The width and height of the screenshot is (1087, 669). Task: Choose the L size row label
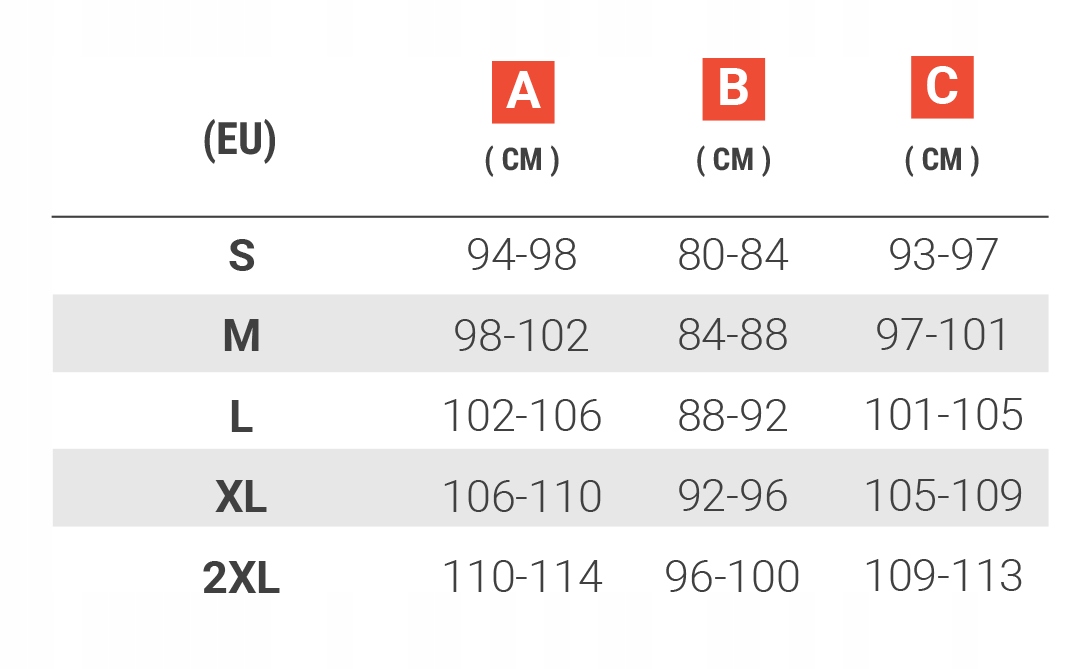pyautogui.click(x=241, y=416)
